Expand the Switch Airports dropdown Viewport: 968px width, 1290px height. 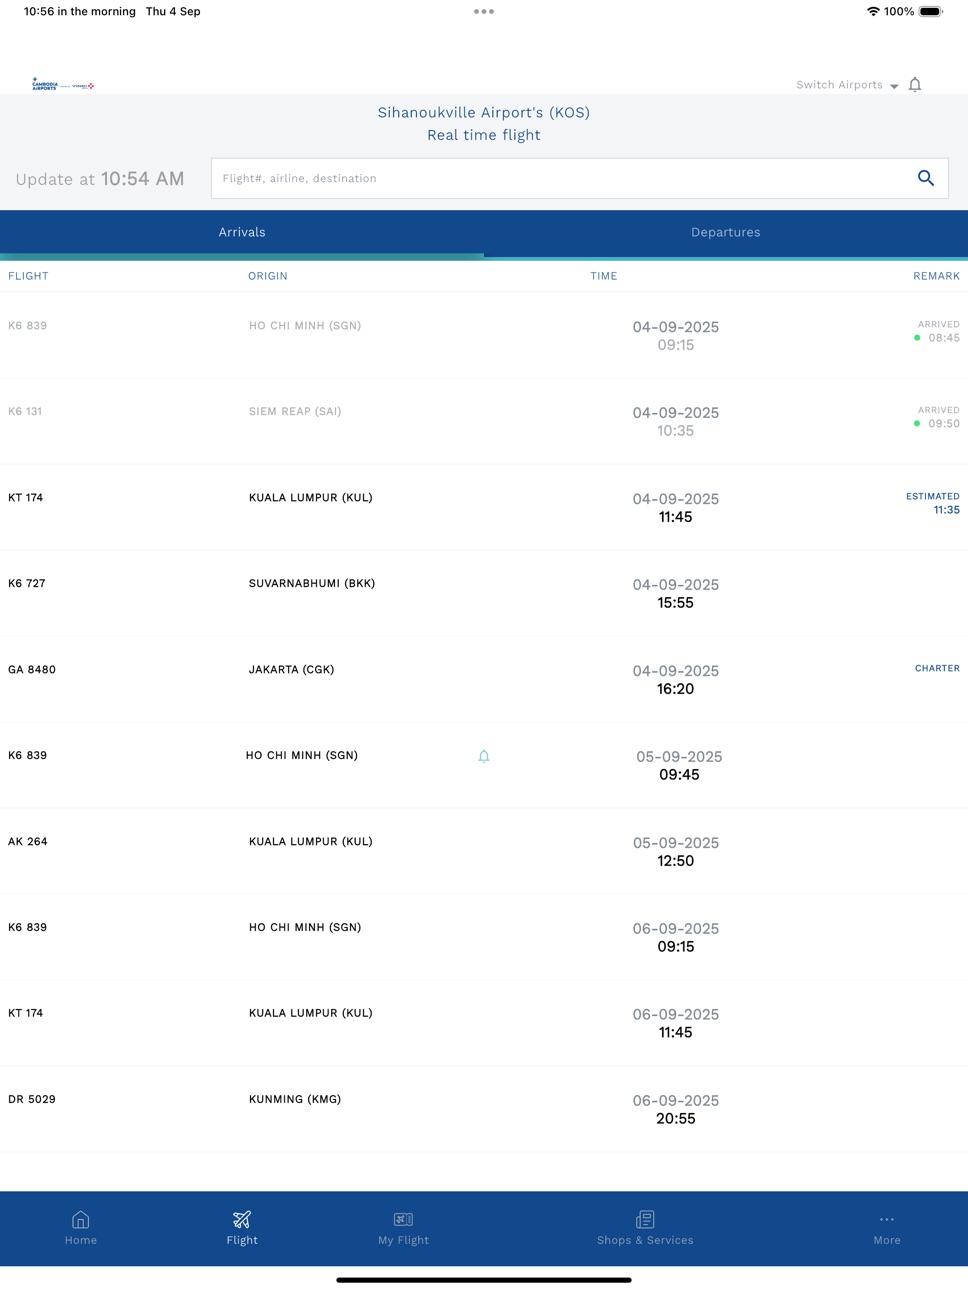coord(847,85)
